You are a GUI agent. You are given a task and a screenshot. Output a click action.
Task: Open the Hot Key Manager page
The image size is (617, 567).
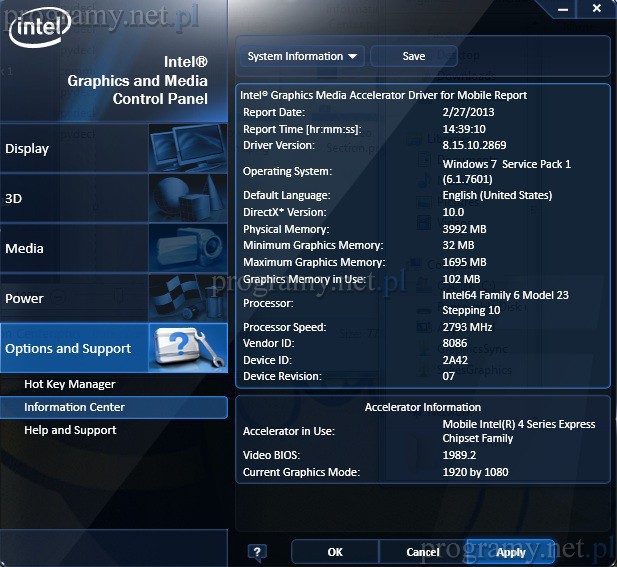(70, 384)
